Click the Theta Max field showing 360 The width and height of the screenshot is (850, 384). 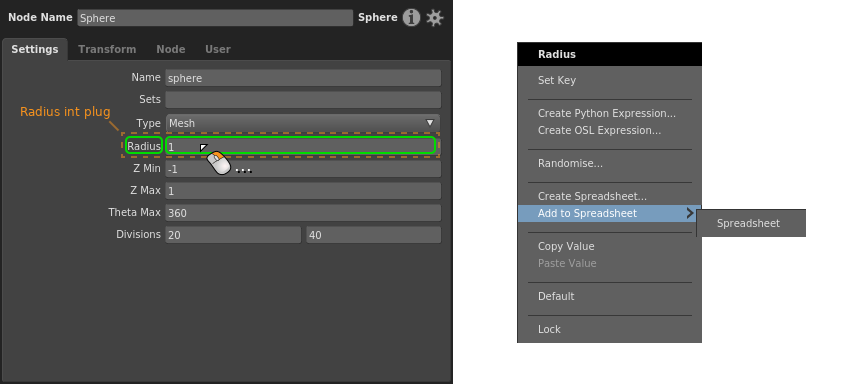[303, 213]
